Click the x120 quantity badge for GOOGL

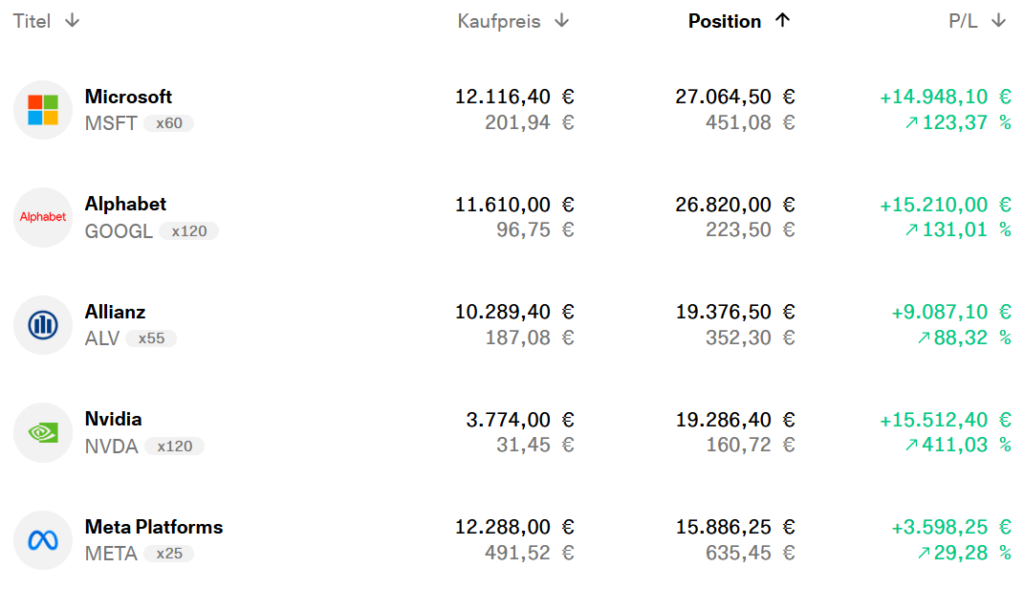tap(189, 231)
